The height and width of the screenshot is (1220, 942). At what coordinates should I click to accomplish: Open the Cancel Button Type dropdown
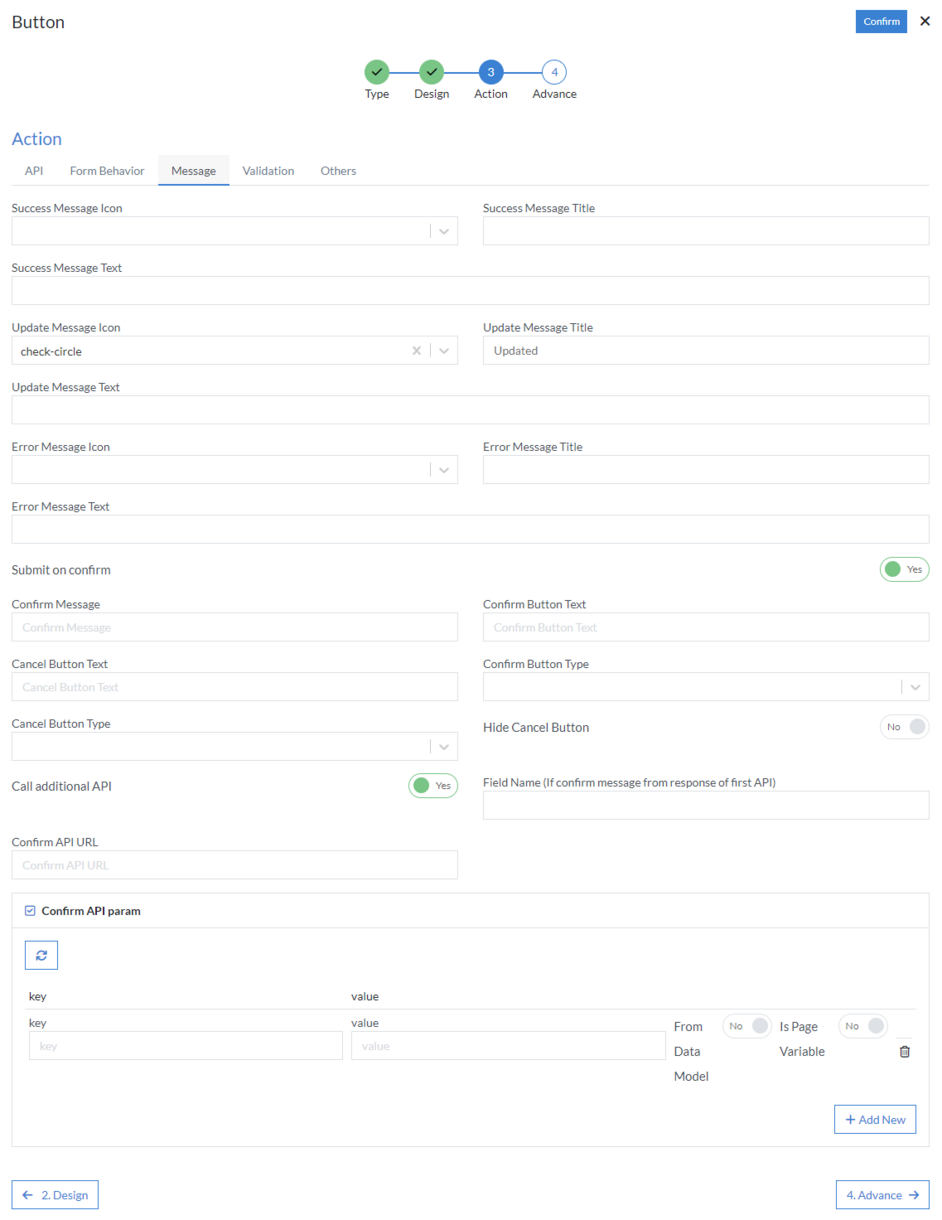[443, 746]
